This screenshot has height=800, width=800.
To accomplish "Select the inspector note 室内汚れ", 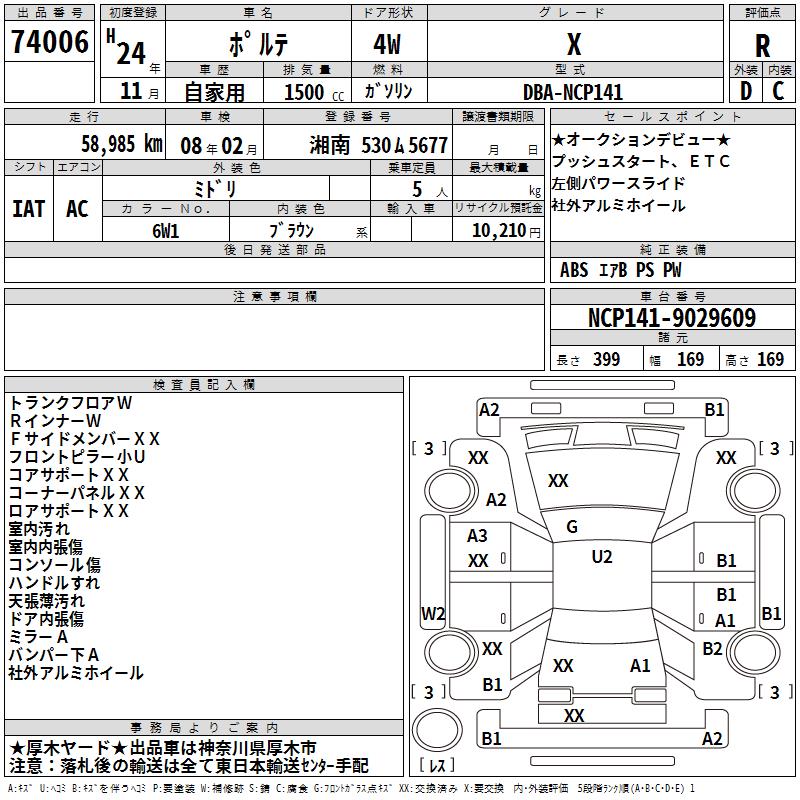I will 39,529.
